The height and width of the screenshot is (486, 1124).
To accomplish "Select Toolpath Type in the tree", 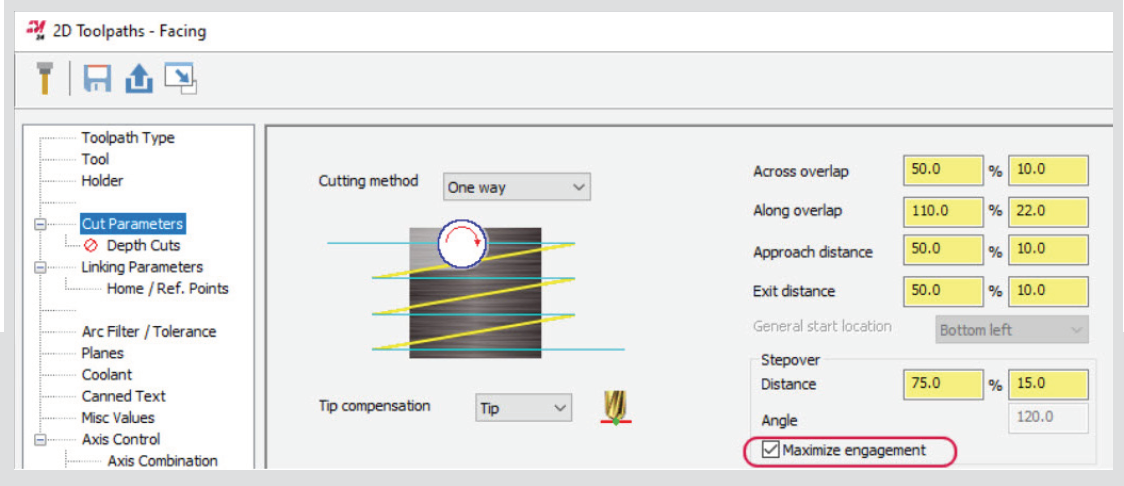I will [x=128, y=138].
